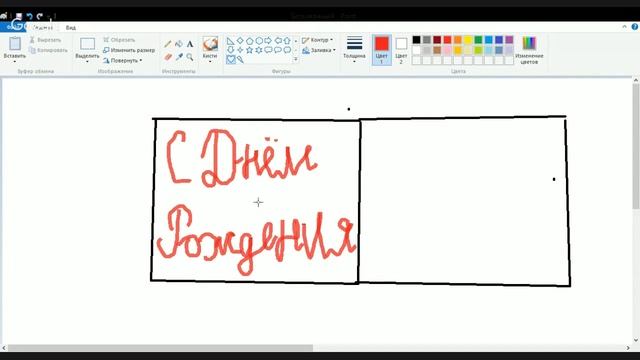Click the Выделить select button

pos(87,47)
